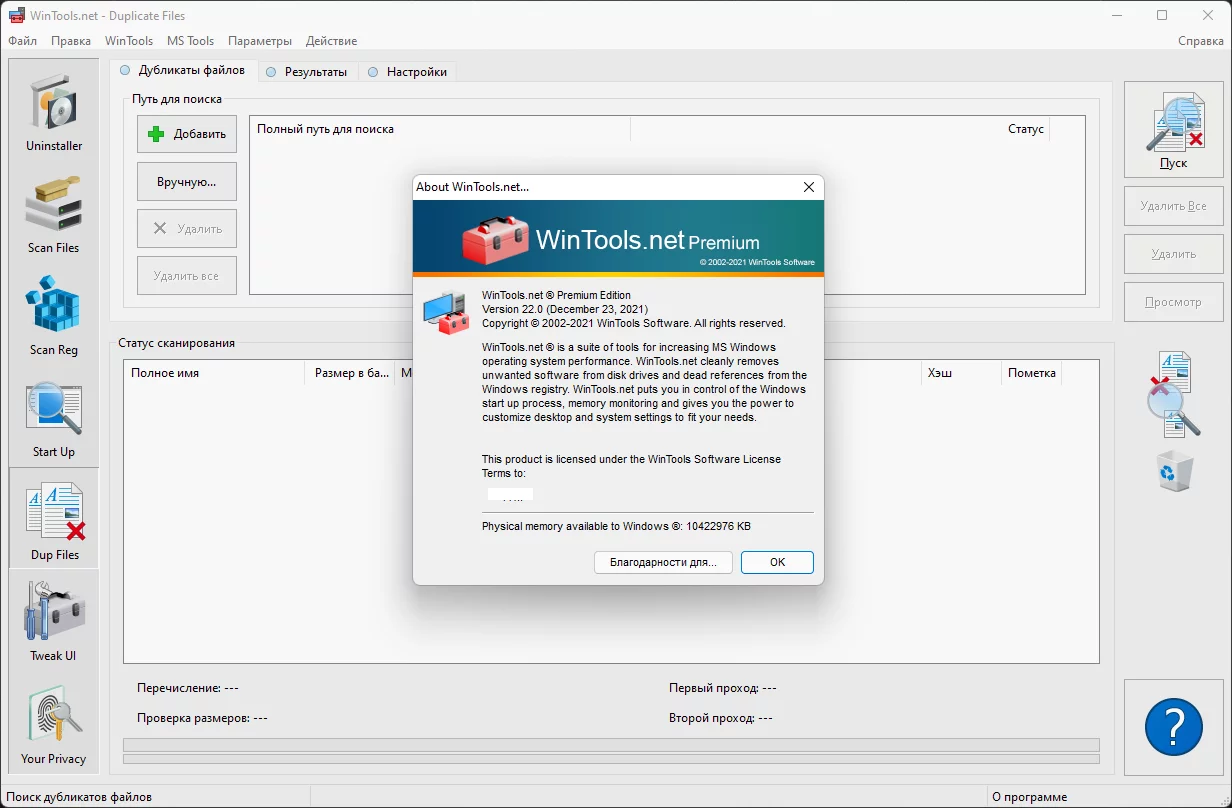The width and height of the screenshot is (1232, 808).
Task: Click the WinTools.net app icon in title bar
Action: pyautogui.click(x=16, y=16)
